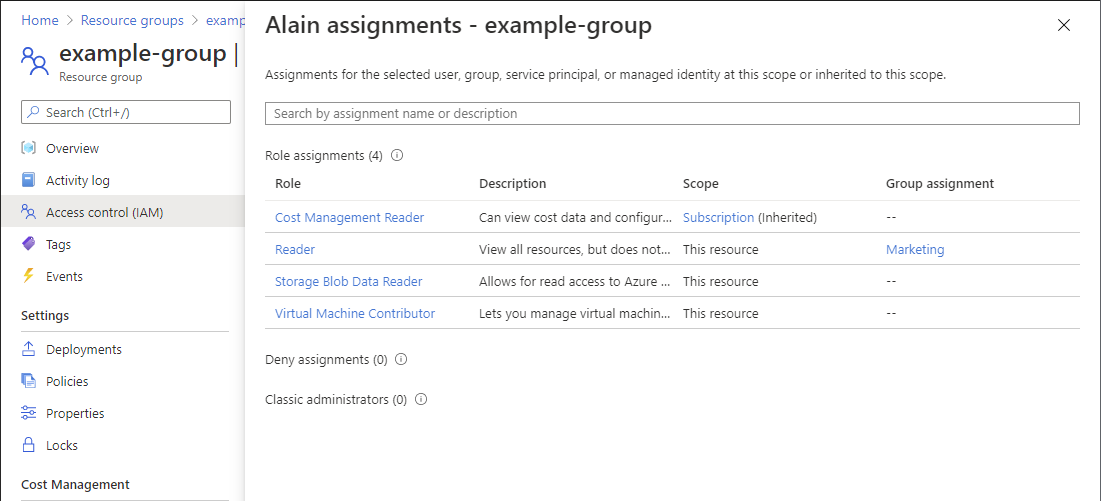Viewport: 1101px width, 501px height.
Task: Go to Resource groups breadcrumb
Action: pos(132,20)
